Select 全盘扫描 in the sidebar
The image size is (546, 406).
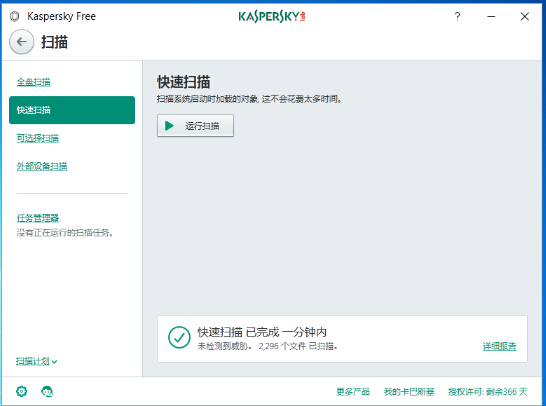[33, 82]
